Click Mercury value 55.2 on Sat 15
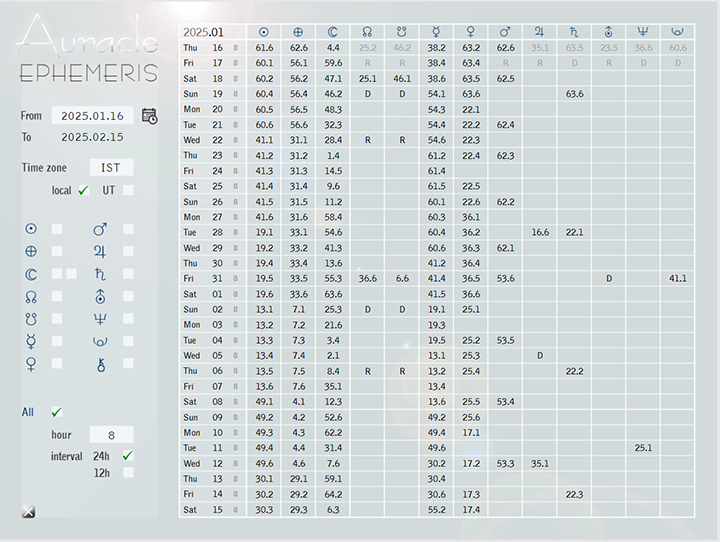 pos(436,510)
